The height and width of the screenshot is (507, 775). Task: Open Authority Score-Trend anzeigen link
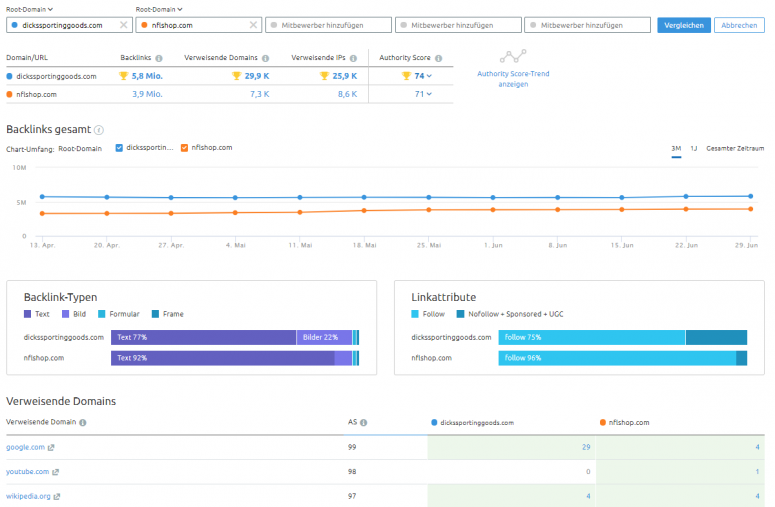pos(513,79)
